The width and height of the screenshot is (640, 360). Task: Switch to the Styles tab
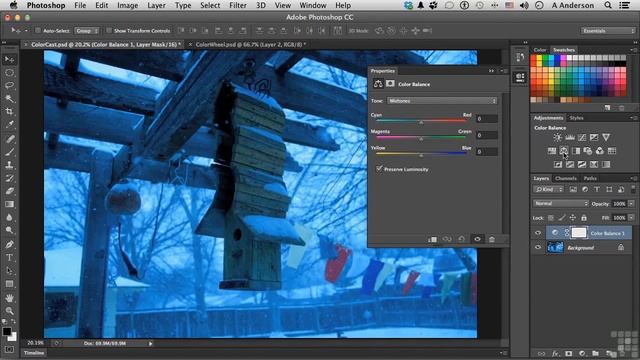(x=576, y=118)
